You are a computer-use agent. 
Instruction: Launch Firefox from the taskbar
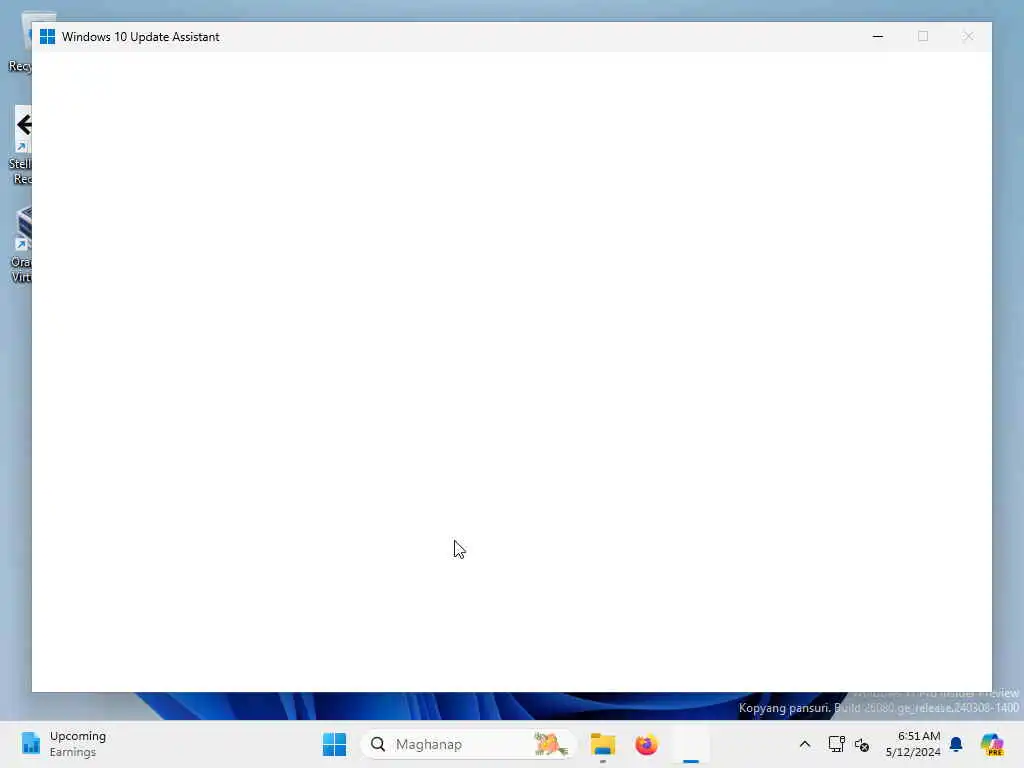point(647,744)
